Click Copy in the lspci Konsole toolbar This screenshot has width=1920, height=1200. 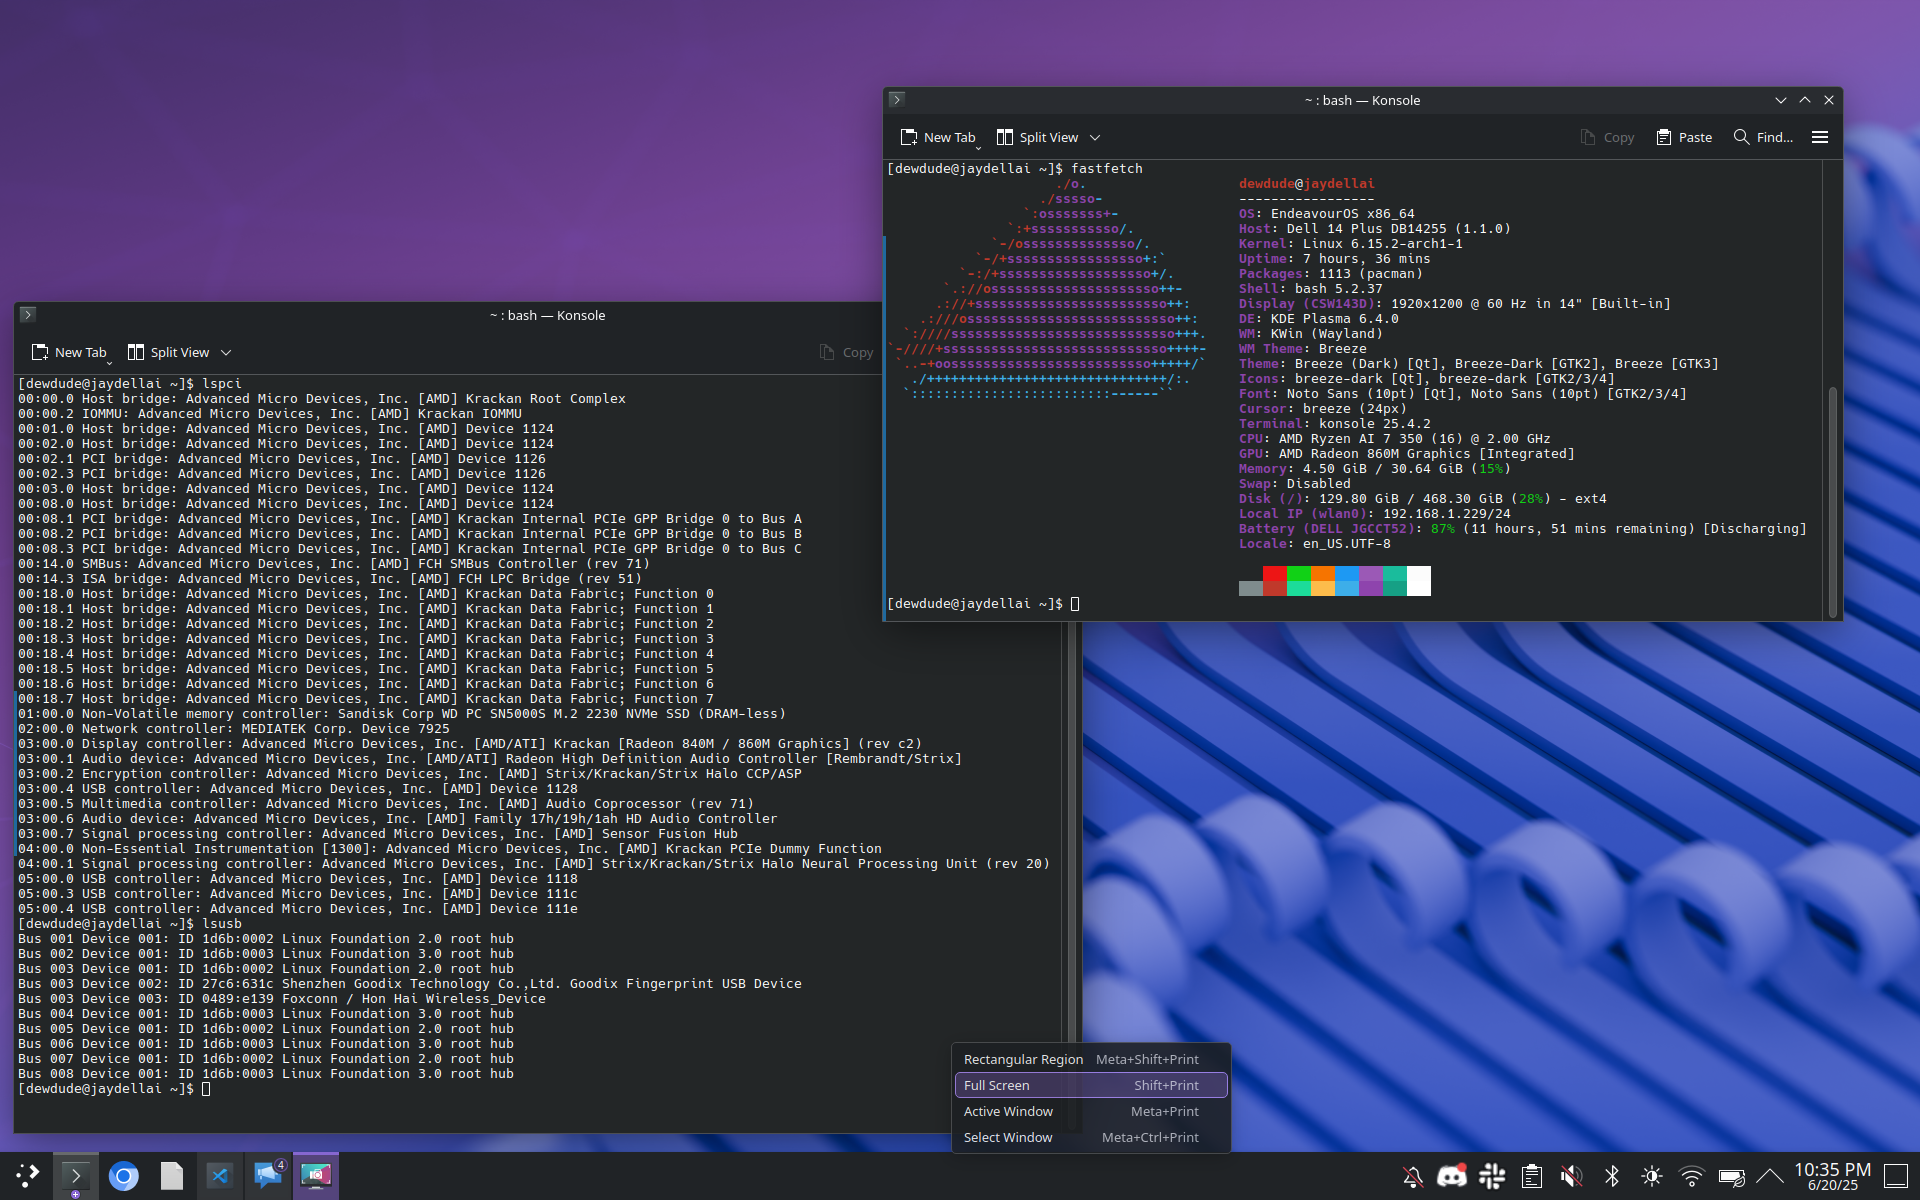(x=847, y=352)
